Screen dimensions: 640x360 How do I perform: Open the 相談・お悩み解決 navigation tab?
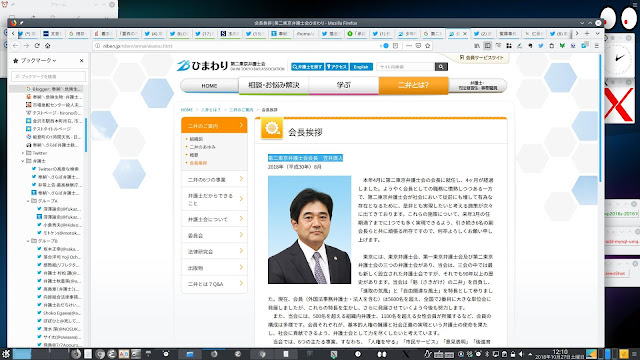click(274, 85)
